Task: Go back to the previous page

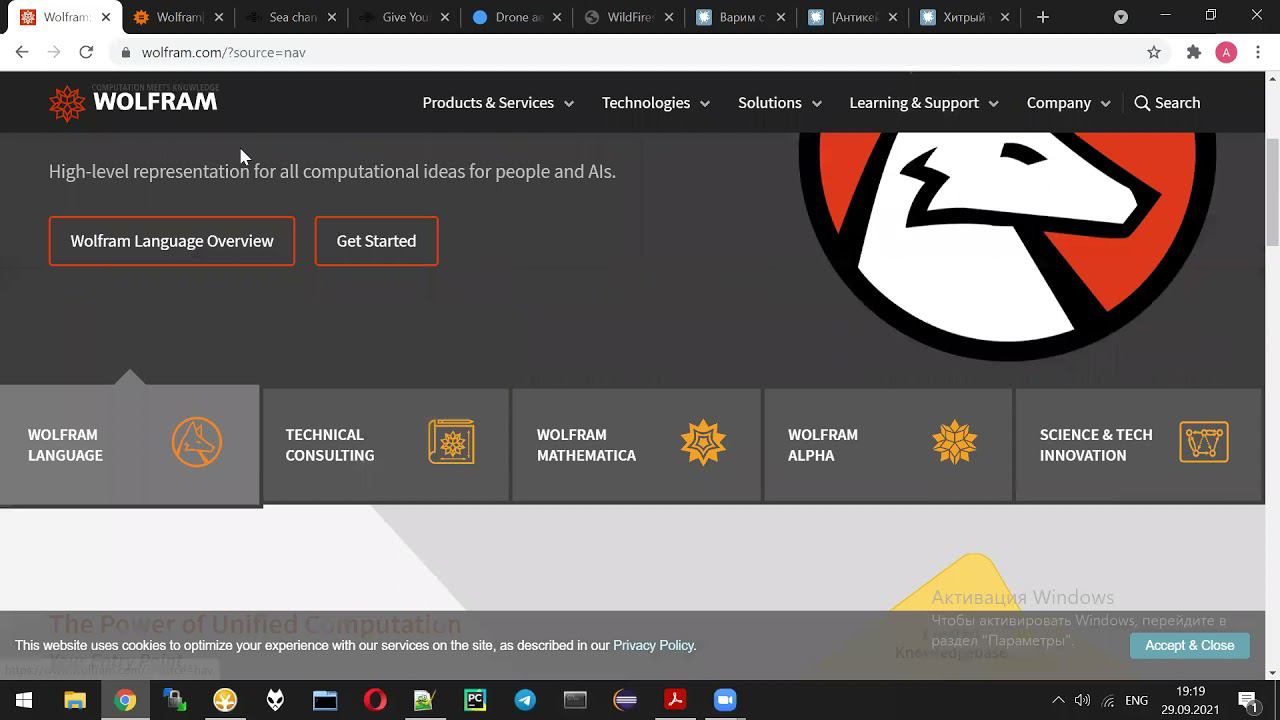Action: pos(22,52)
